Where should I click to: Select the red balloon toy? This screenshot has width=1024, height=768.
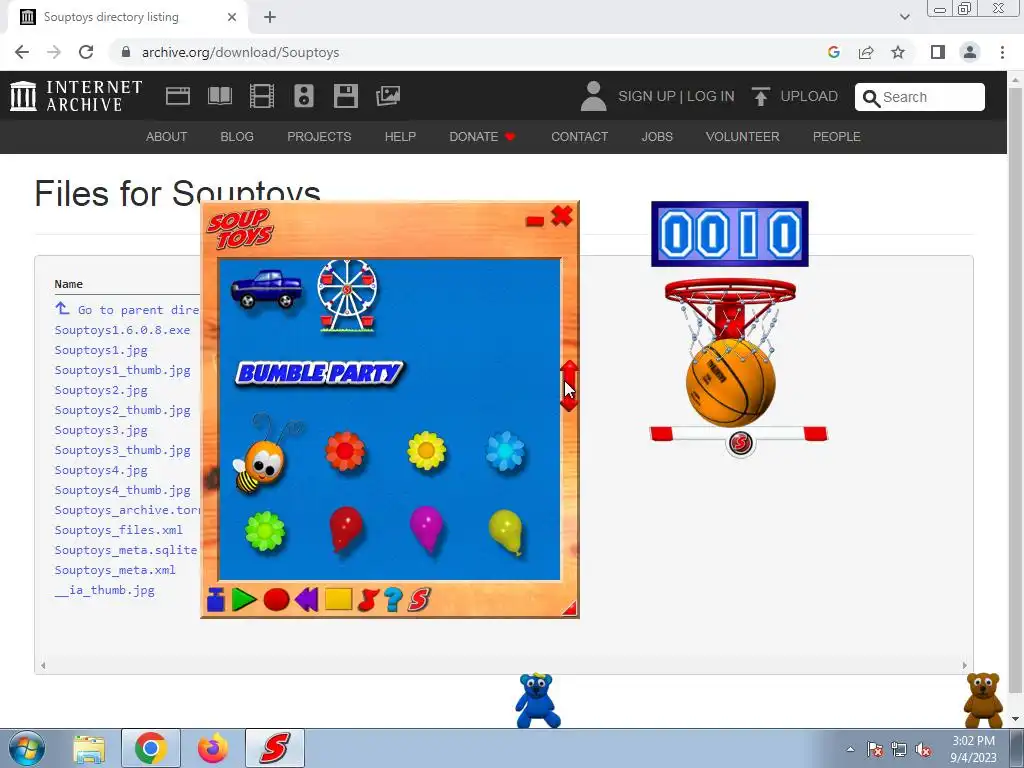coord(345,530)
